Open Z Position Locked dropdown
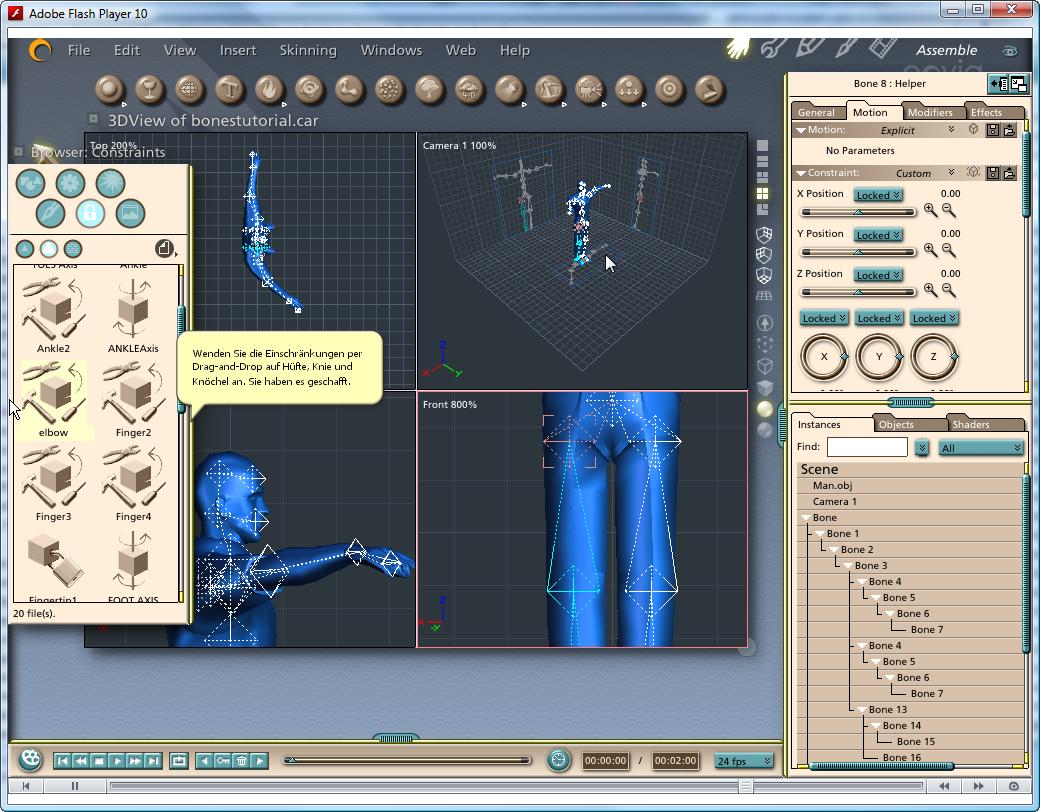 coord(878,275)
